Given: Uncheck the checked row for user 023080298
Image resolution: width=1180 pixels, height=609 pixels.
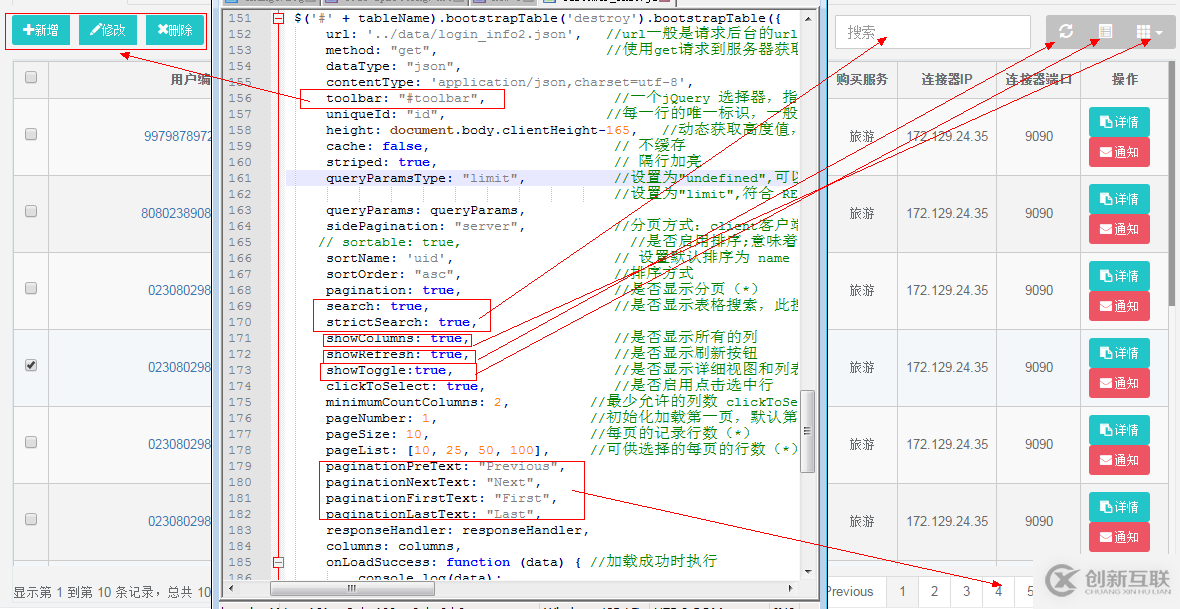Looking at the screenshot, I should coord(30,365).
